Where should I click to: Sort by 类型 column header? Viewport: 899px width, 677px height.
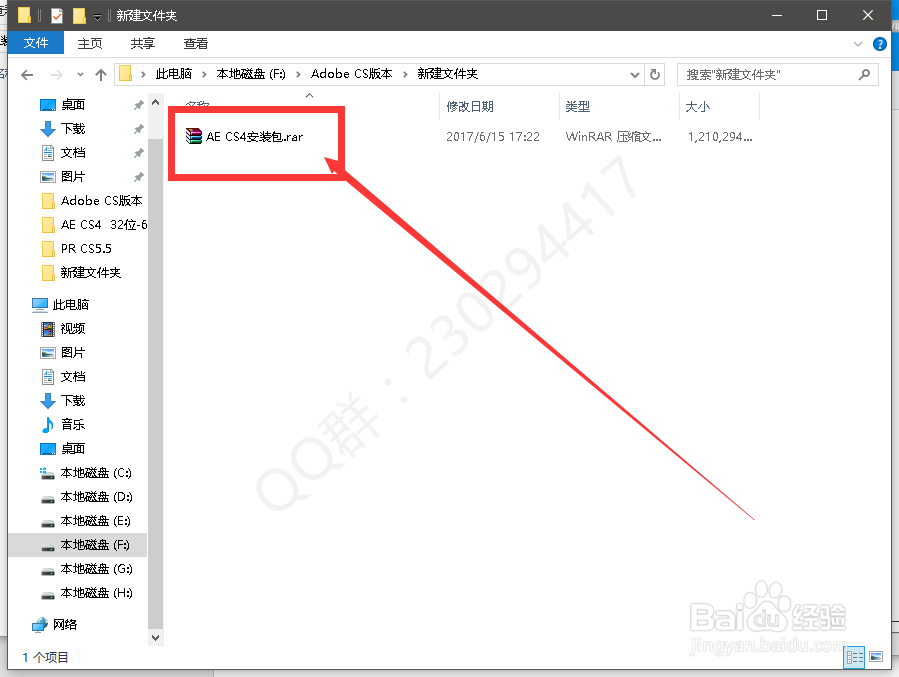pyautogui.click(x=577, y=107)
